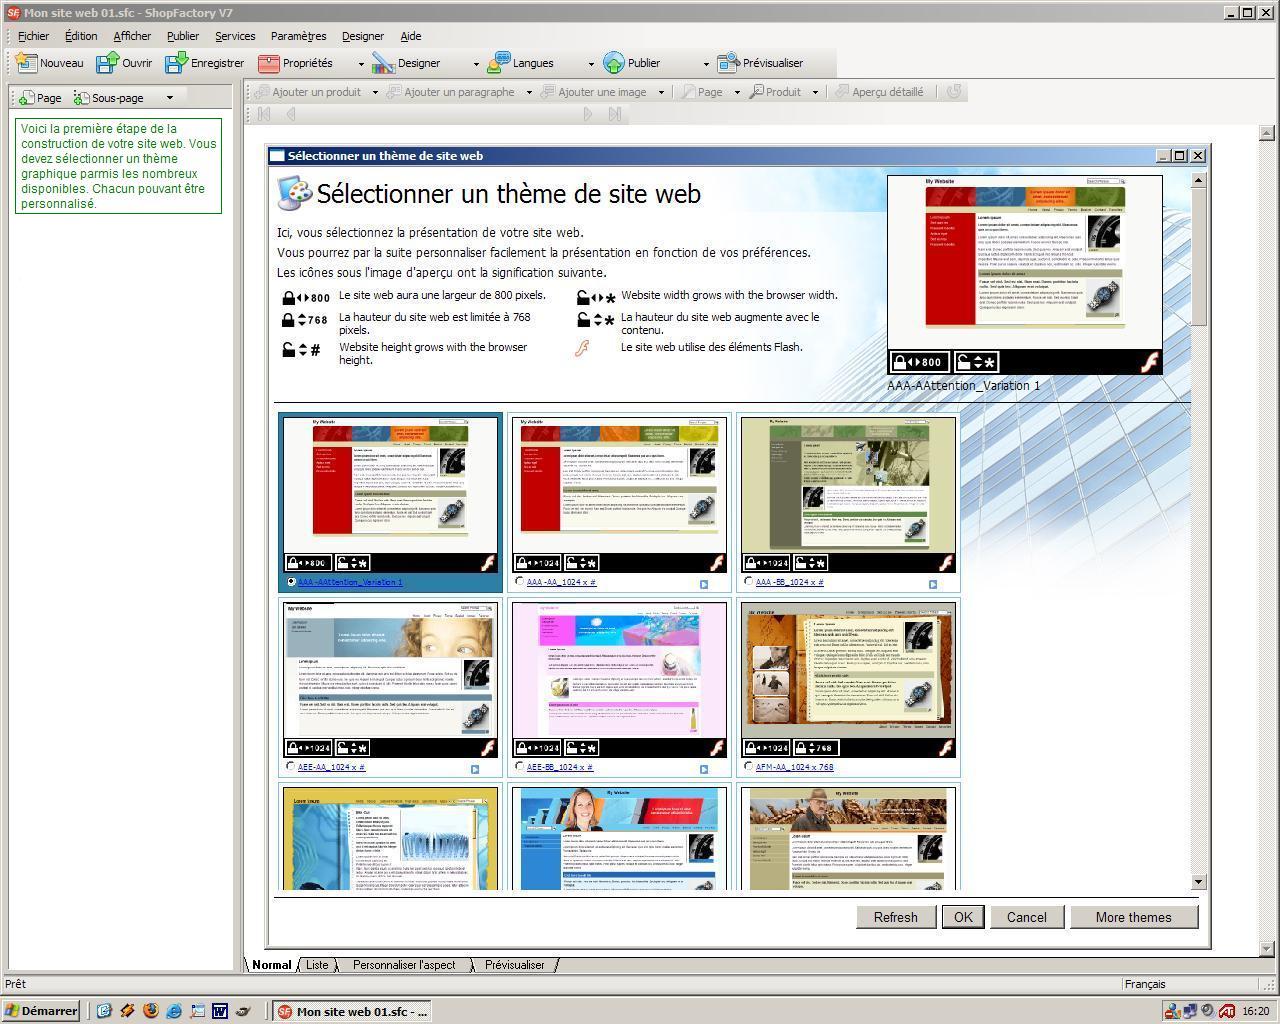Expand the Sous-page dropdown arrow
This screenshot has height=1024, width=1280.
tap(169, 98)
